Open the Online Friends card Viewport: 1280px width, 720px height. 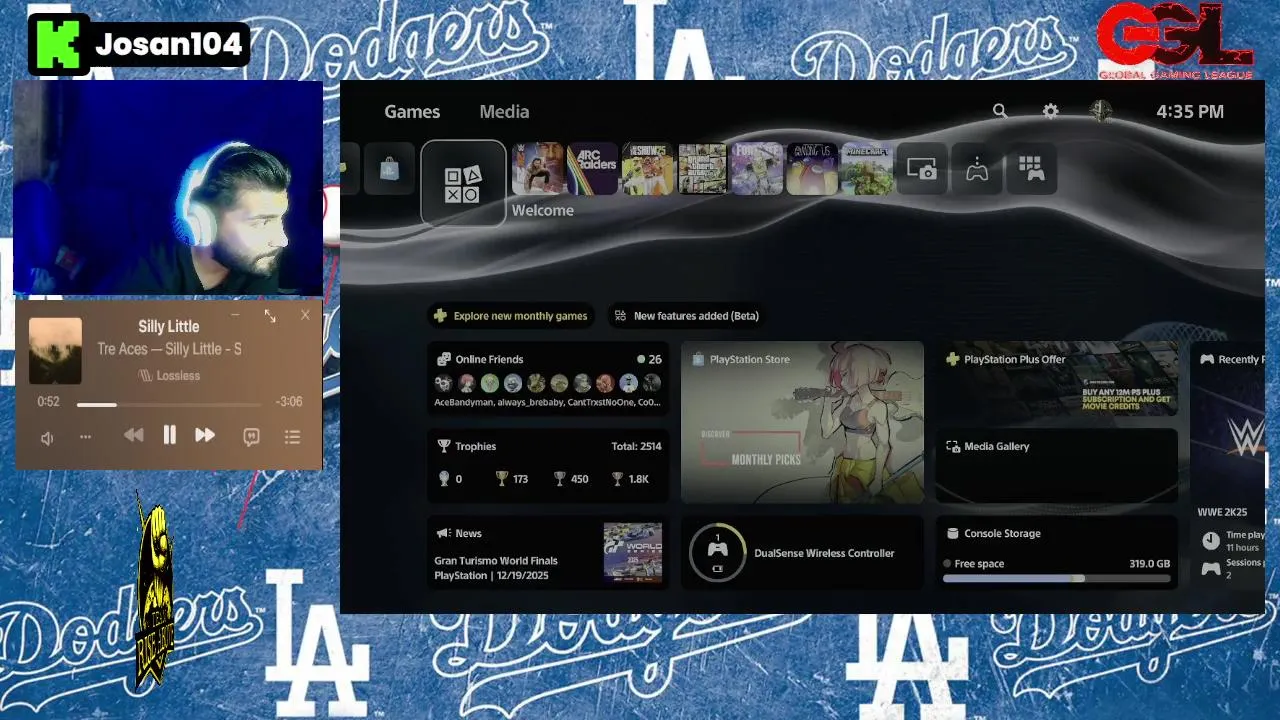point(548,379)
